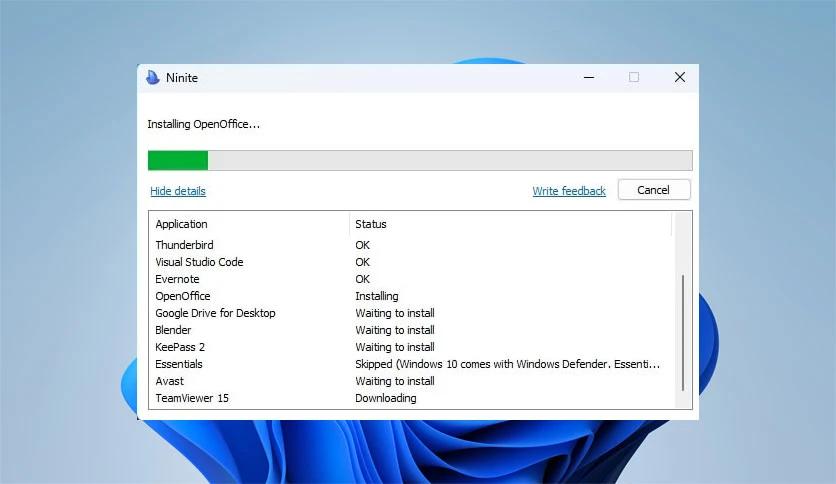Select the Evernote application row
The height and width of the screenshot is (484, 836).
[x=411, y=279]
